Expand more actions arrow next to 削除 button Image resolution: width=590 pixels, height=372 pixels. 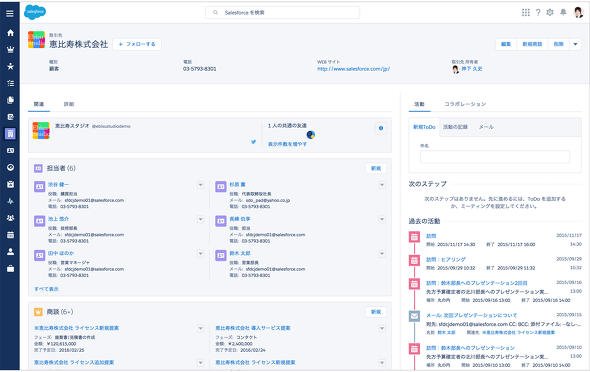[x=575, y=44]
